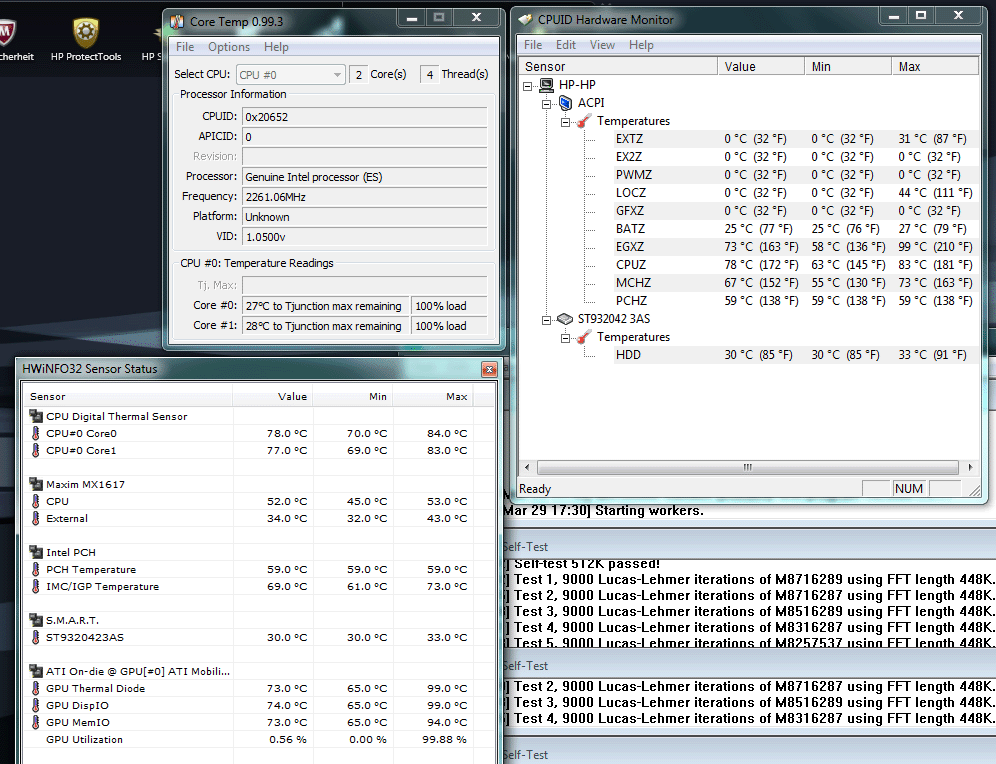Collapse the ACPI tree node

coord(546,104)
